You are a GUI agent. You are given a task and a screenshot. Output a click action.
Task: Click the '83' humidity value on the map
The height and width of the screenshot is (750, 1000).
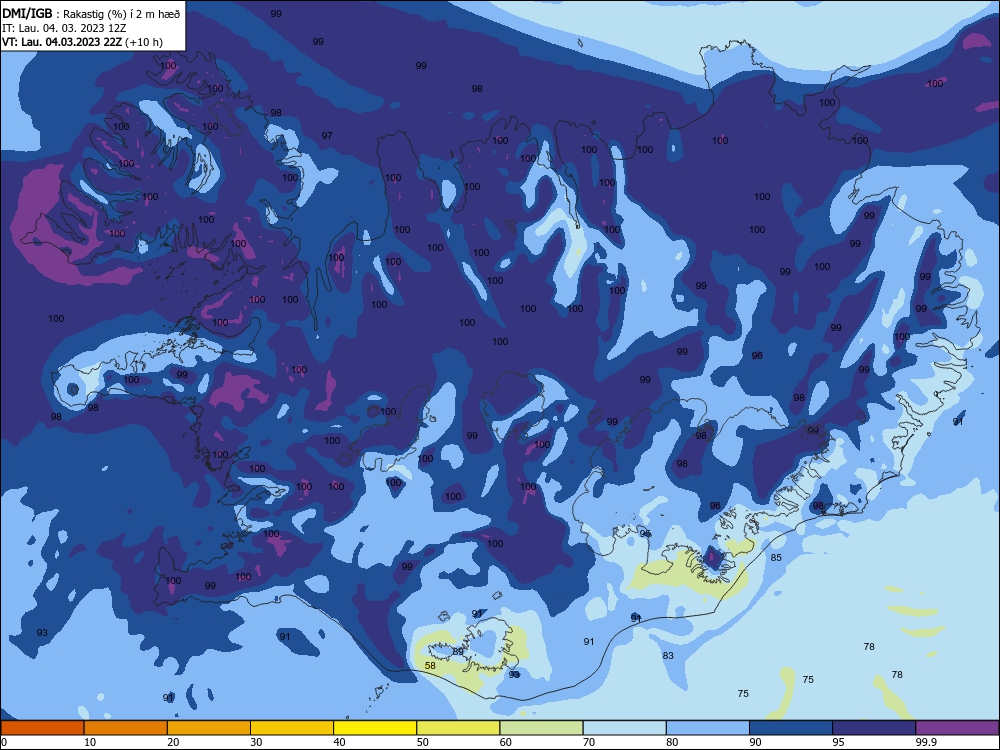pos(668,656)
